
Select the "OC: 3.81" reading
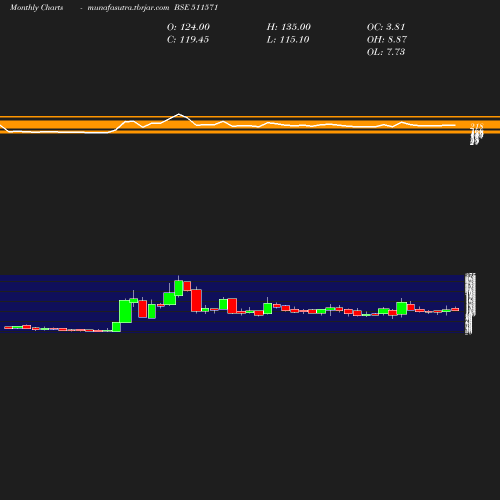[x=386, y=27]
